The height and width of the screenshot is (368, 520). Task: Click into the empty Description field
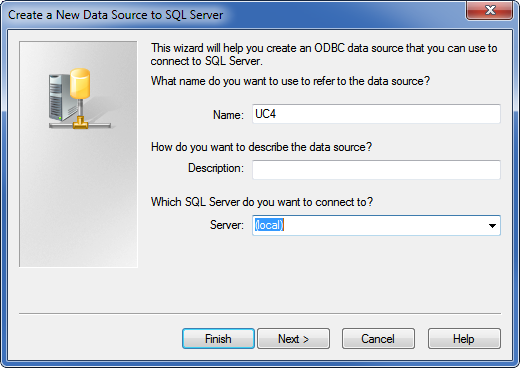[x=376, y=170]
